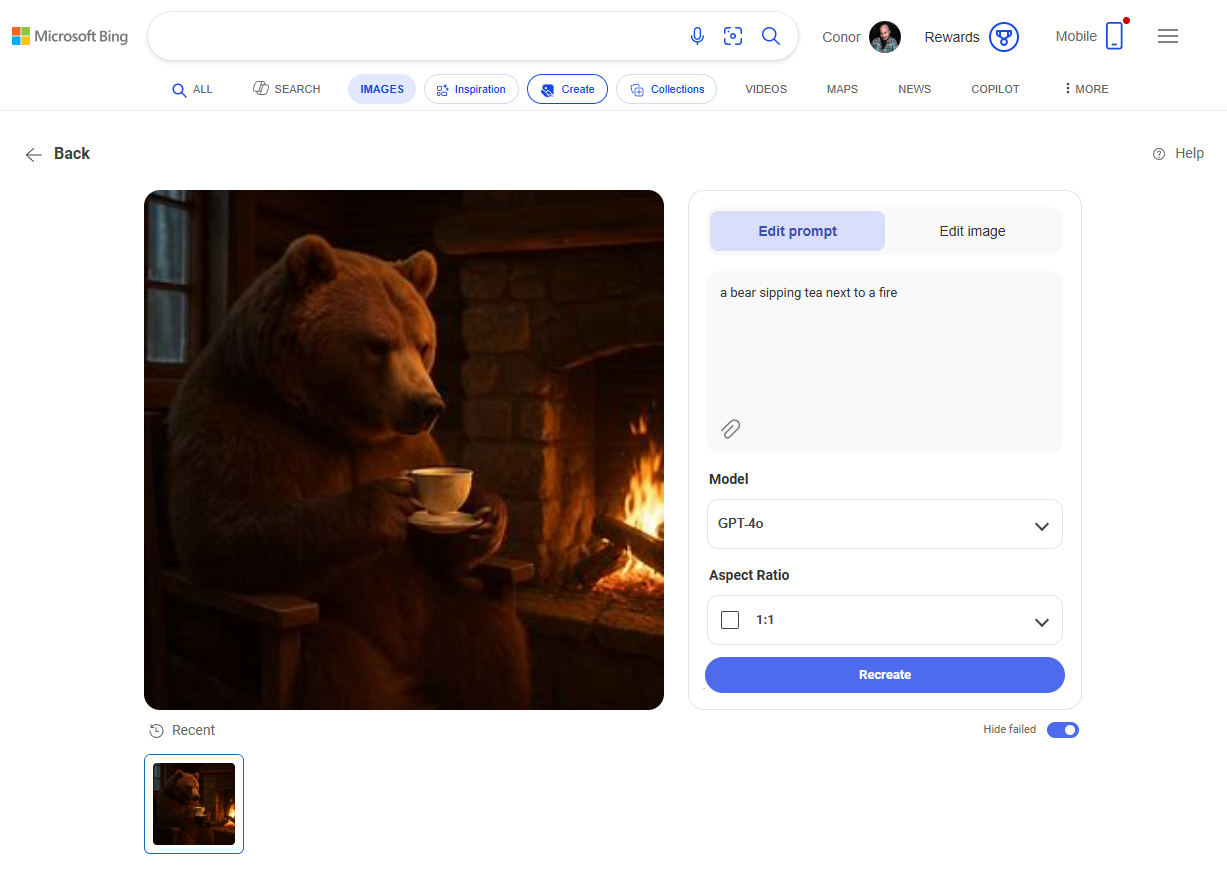Open the Help link

(x=1189, y=153)
